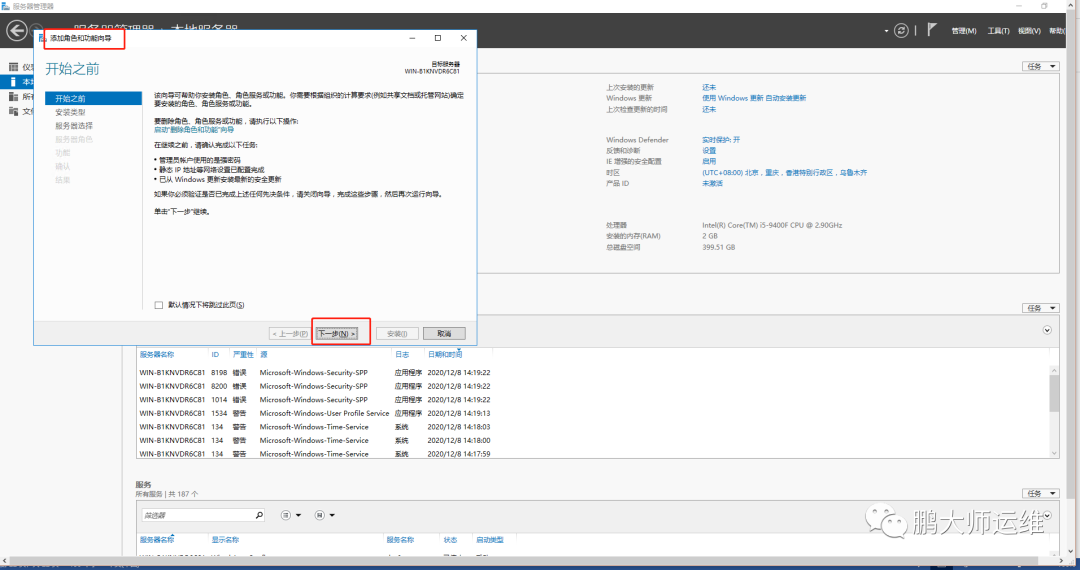
Task: Open the 工具(T) menu
Action: pyautogui.click(x=998, y=31)
